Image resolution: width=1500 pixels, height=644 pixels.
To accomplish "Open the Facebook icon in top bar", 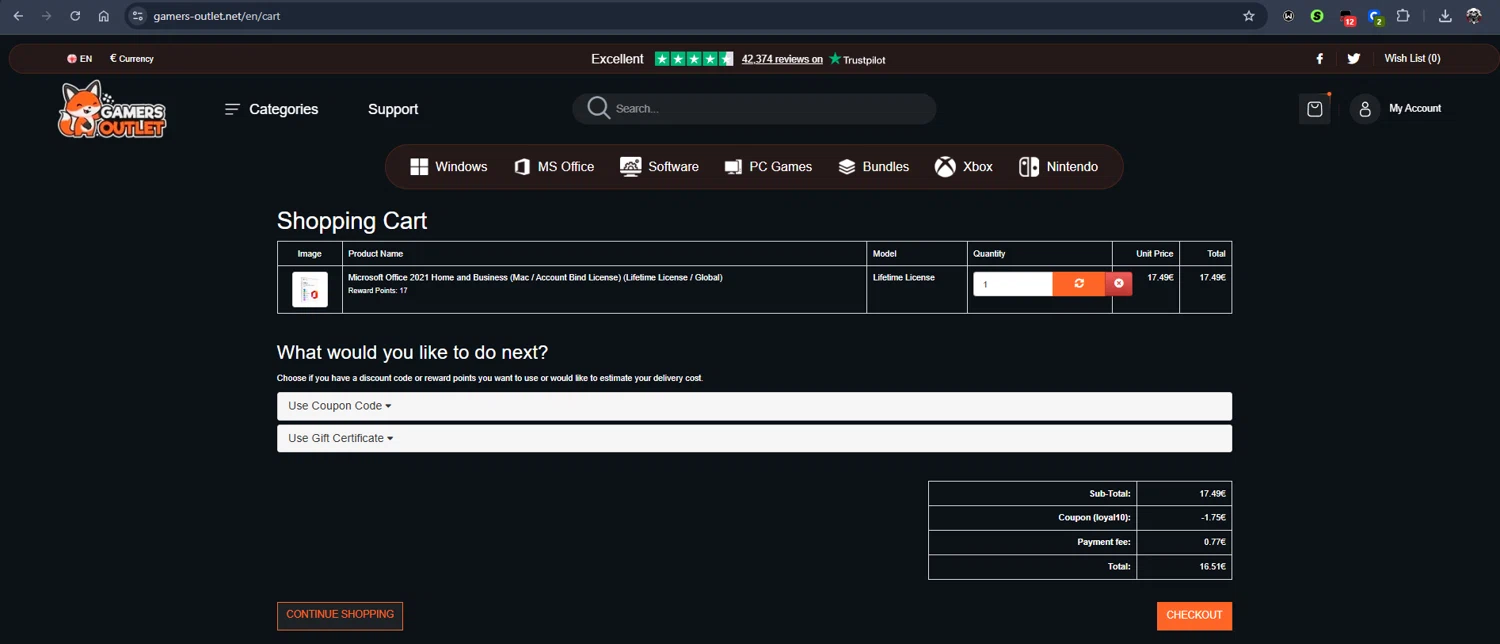I will point(1319,59).
